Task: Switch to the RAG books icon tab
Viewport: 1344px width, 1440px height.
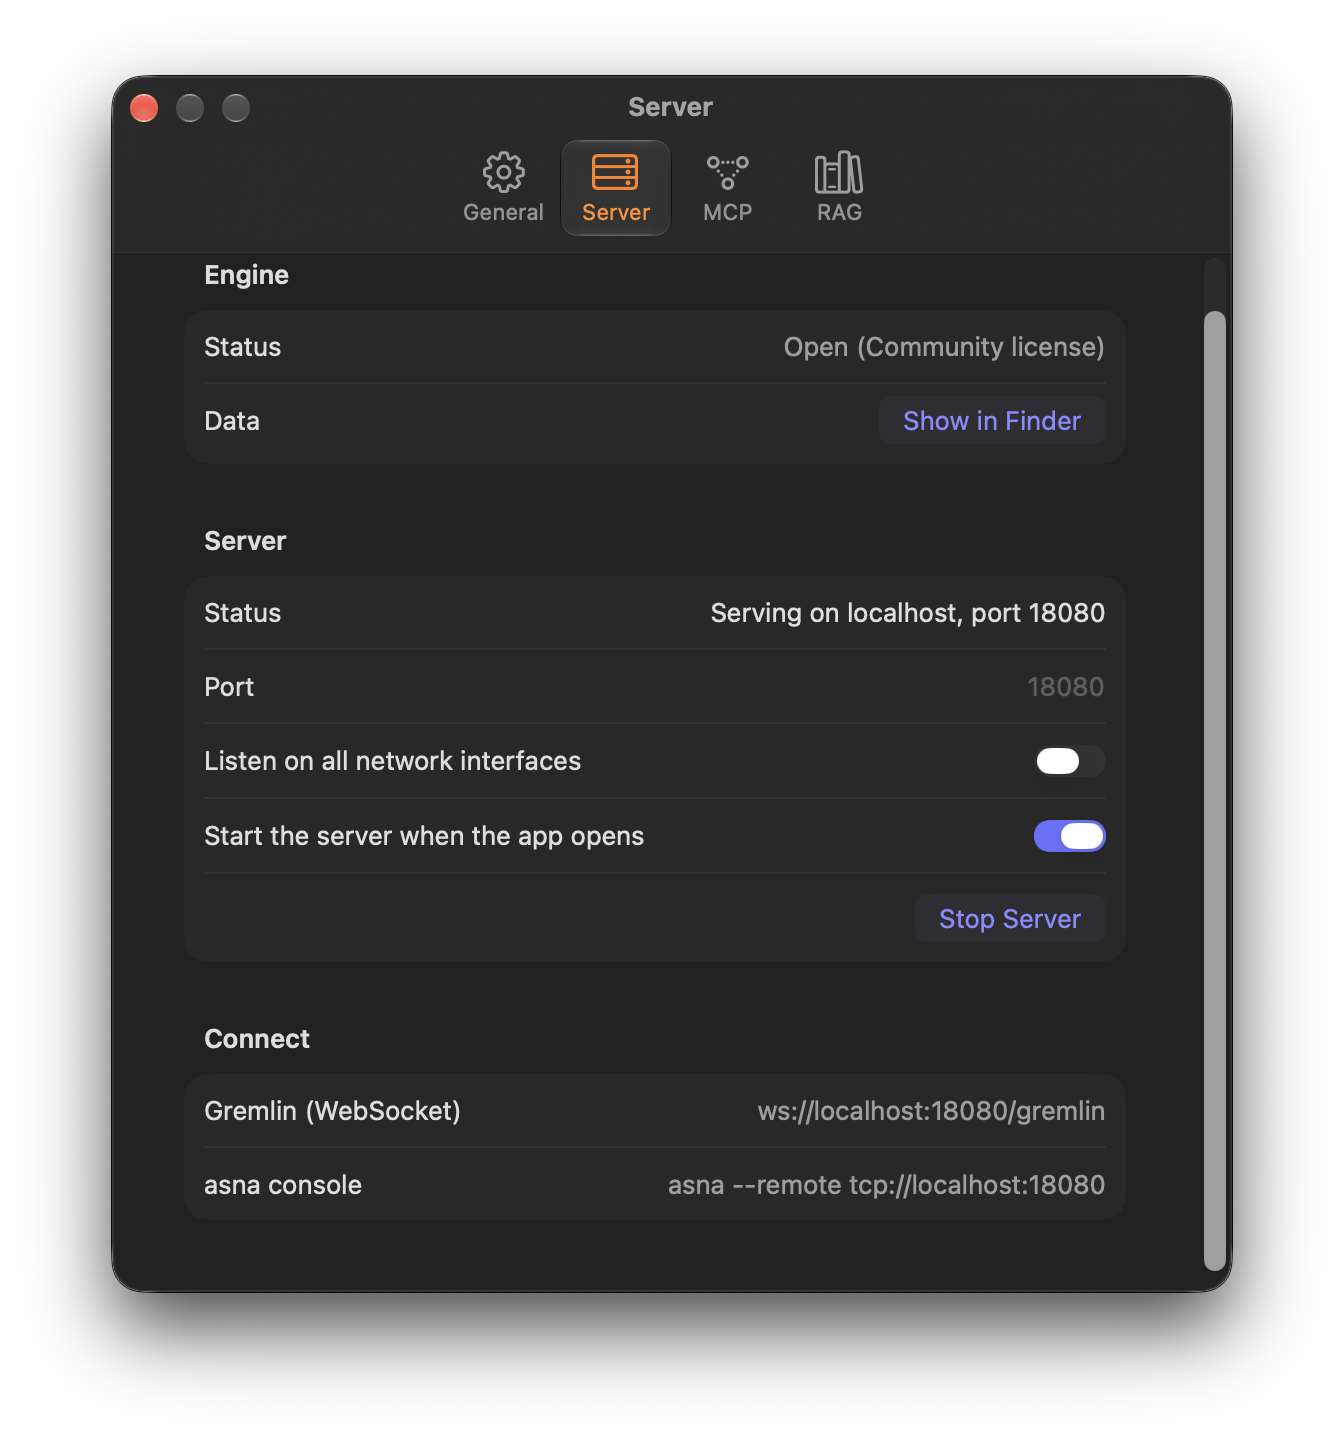Action: point(839,188)
